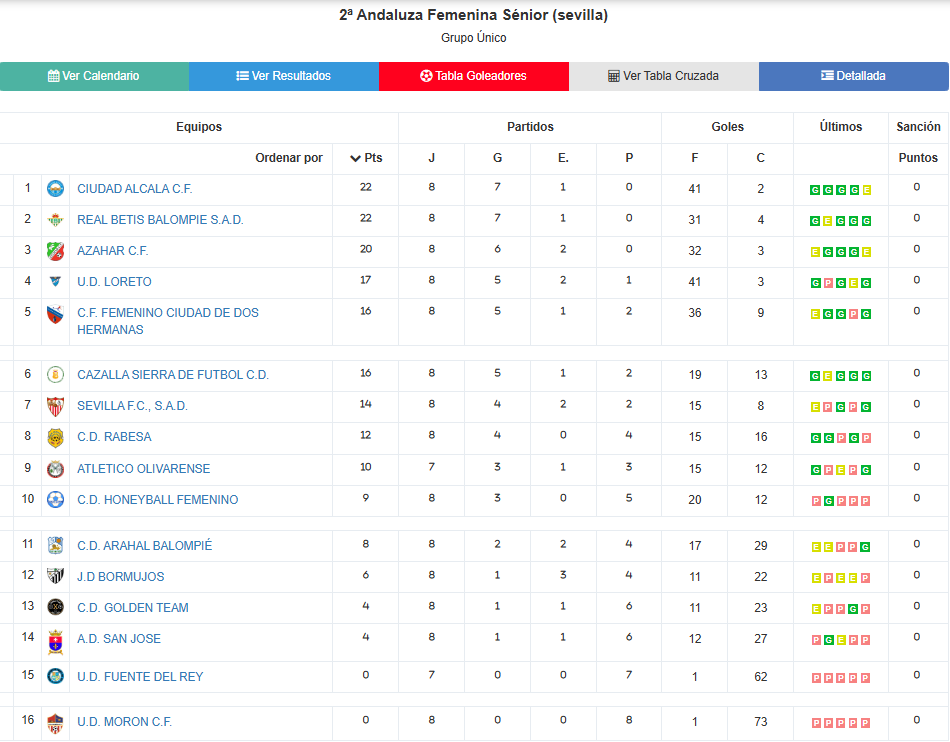
Task: Open CAZALLA SIERRA DE FUTBOL C.D. link
Action: (x=173, y=375)
